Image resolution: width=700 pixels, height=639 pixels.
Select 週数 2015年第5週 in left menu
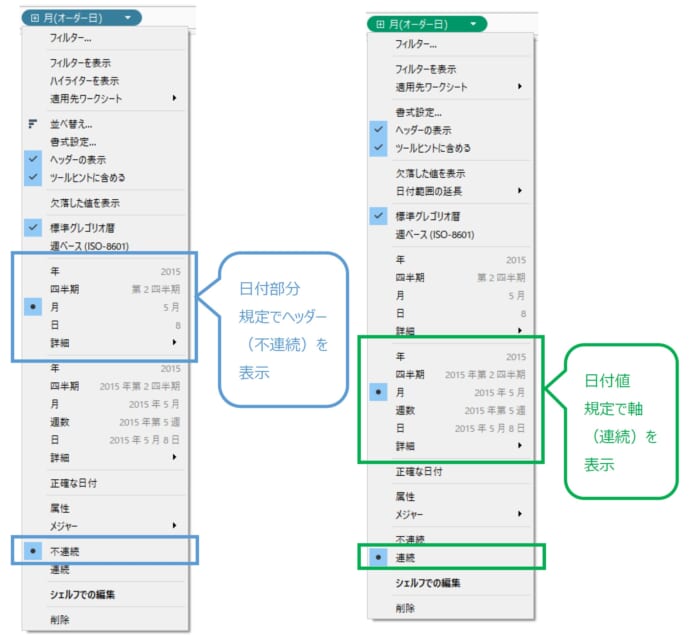[105, 422]
